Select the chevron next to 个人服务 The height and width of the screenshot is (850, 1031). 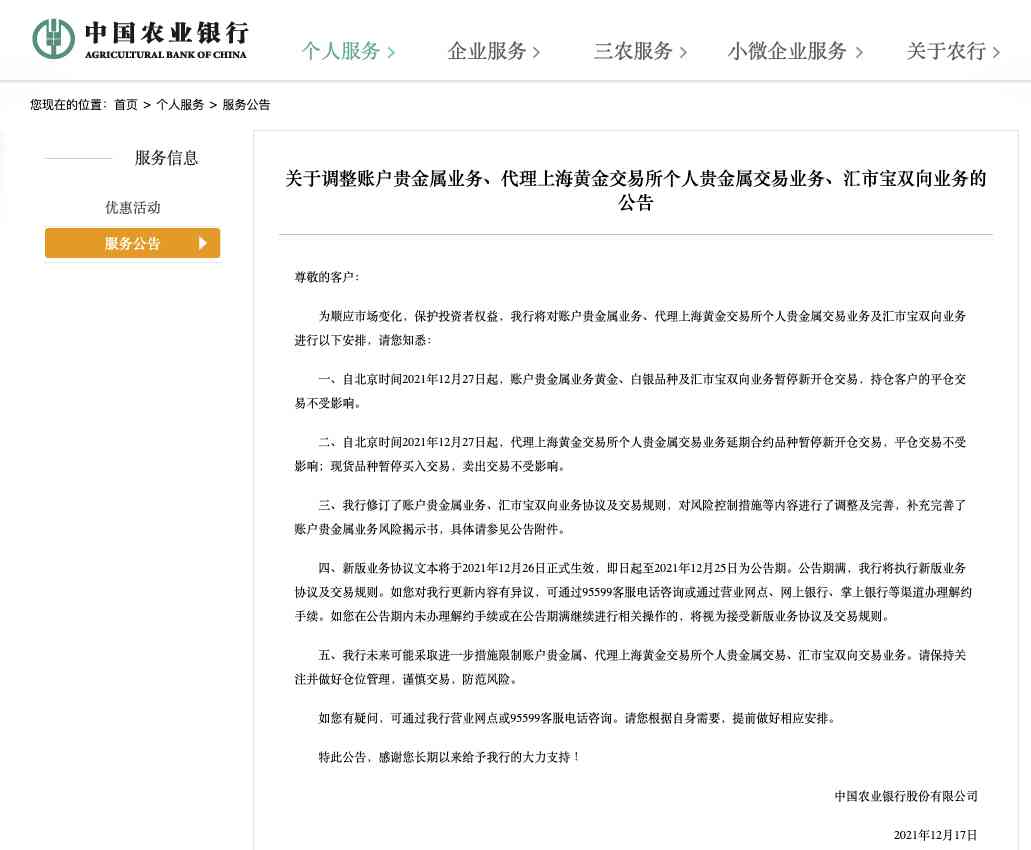(391, 52)
